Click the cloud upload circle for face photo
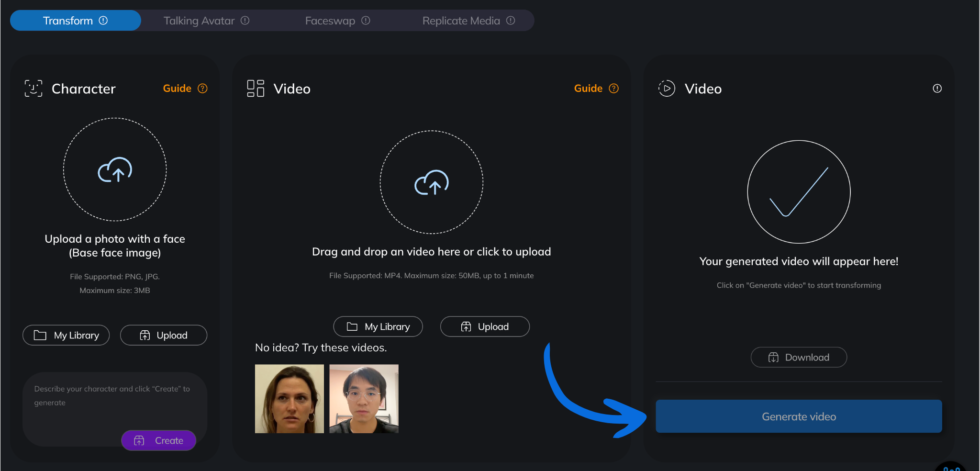980x471 pixels. [115, 169]
